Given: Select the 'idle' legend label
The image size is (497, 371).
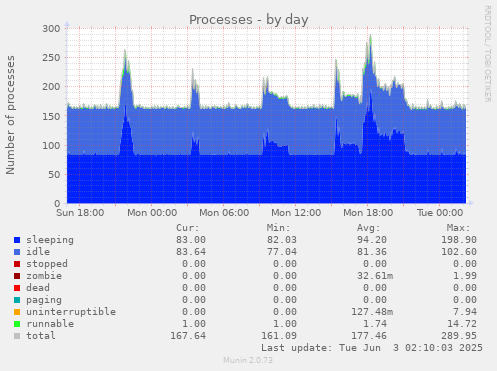Looking at the screenshot, I should coord(38,252).
